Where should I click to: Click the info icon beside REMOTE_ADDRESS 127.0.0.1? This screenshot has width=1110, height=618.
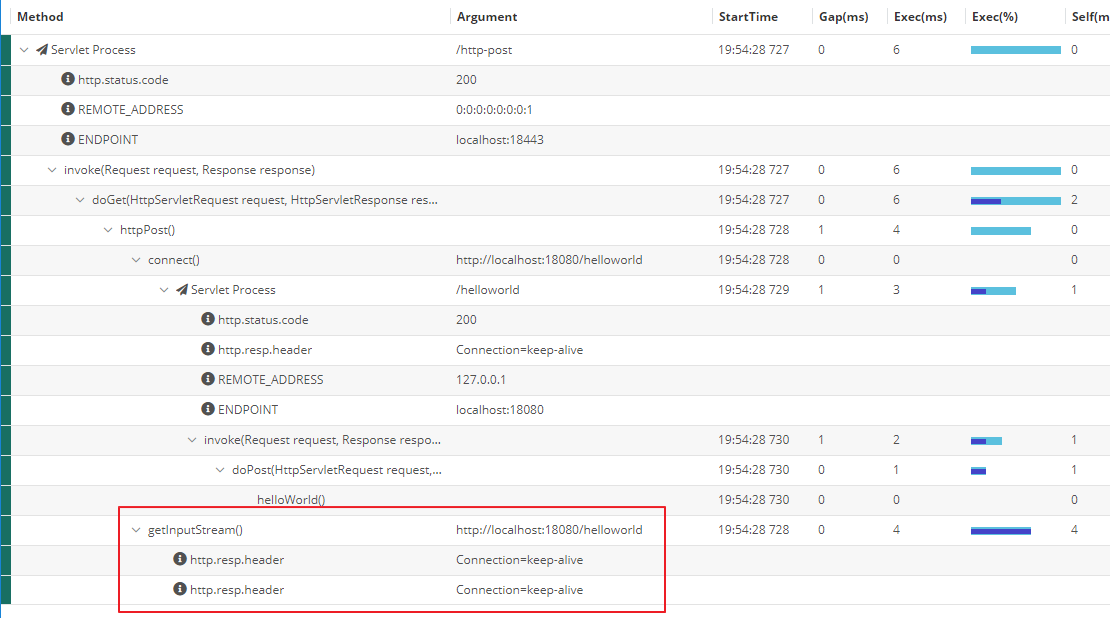[208, 379]
